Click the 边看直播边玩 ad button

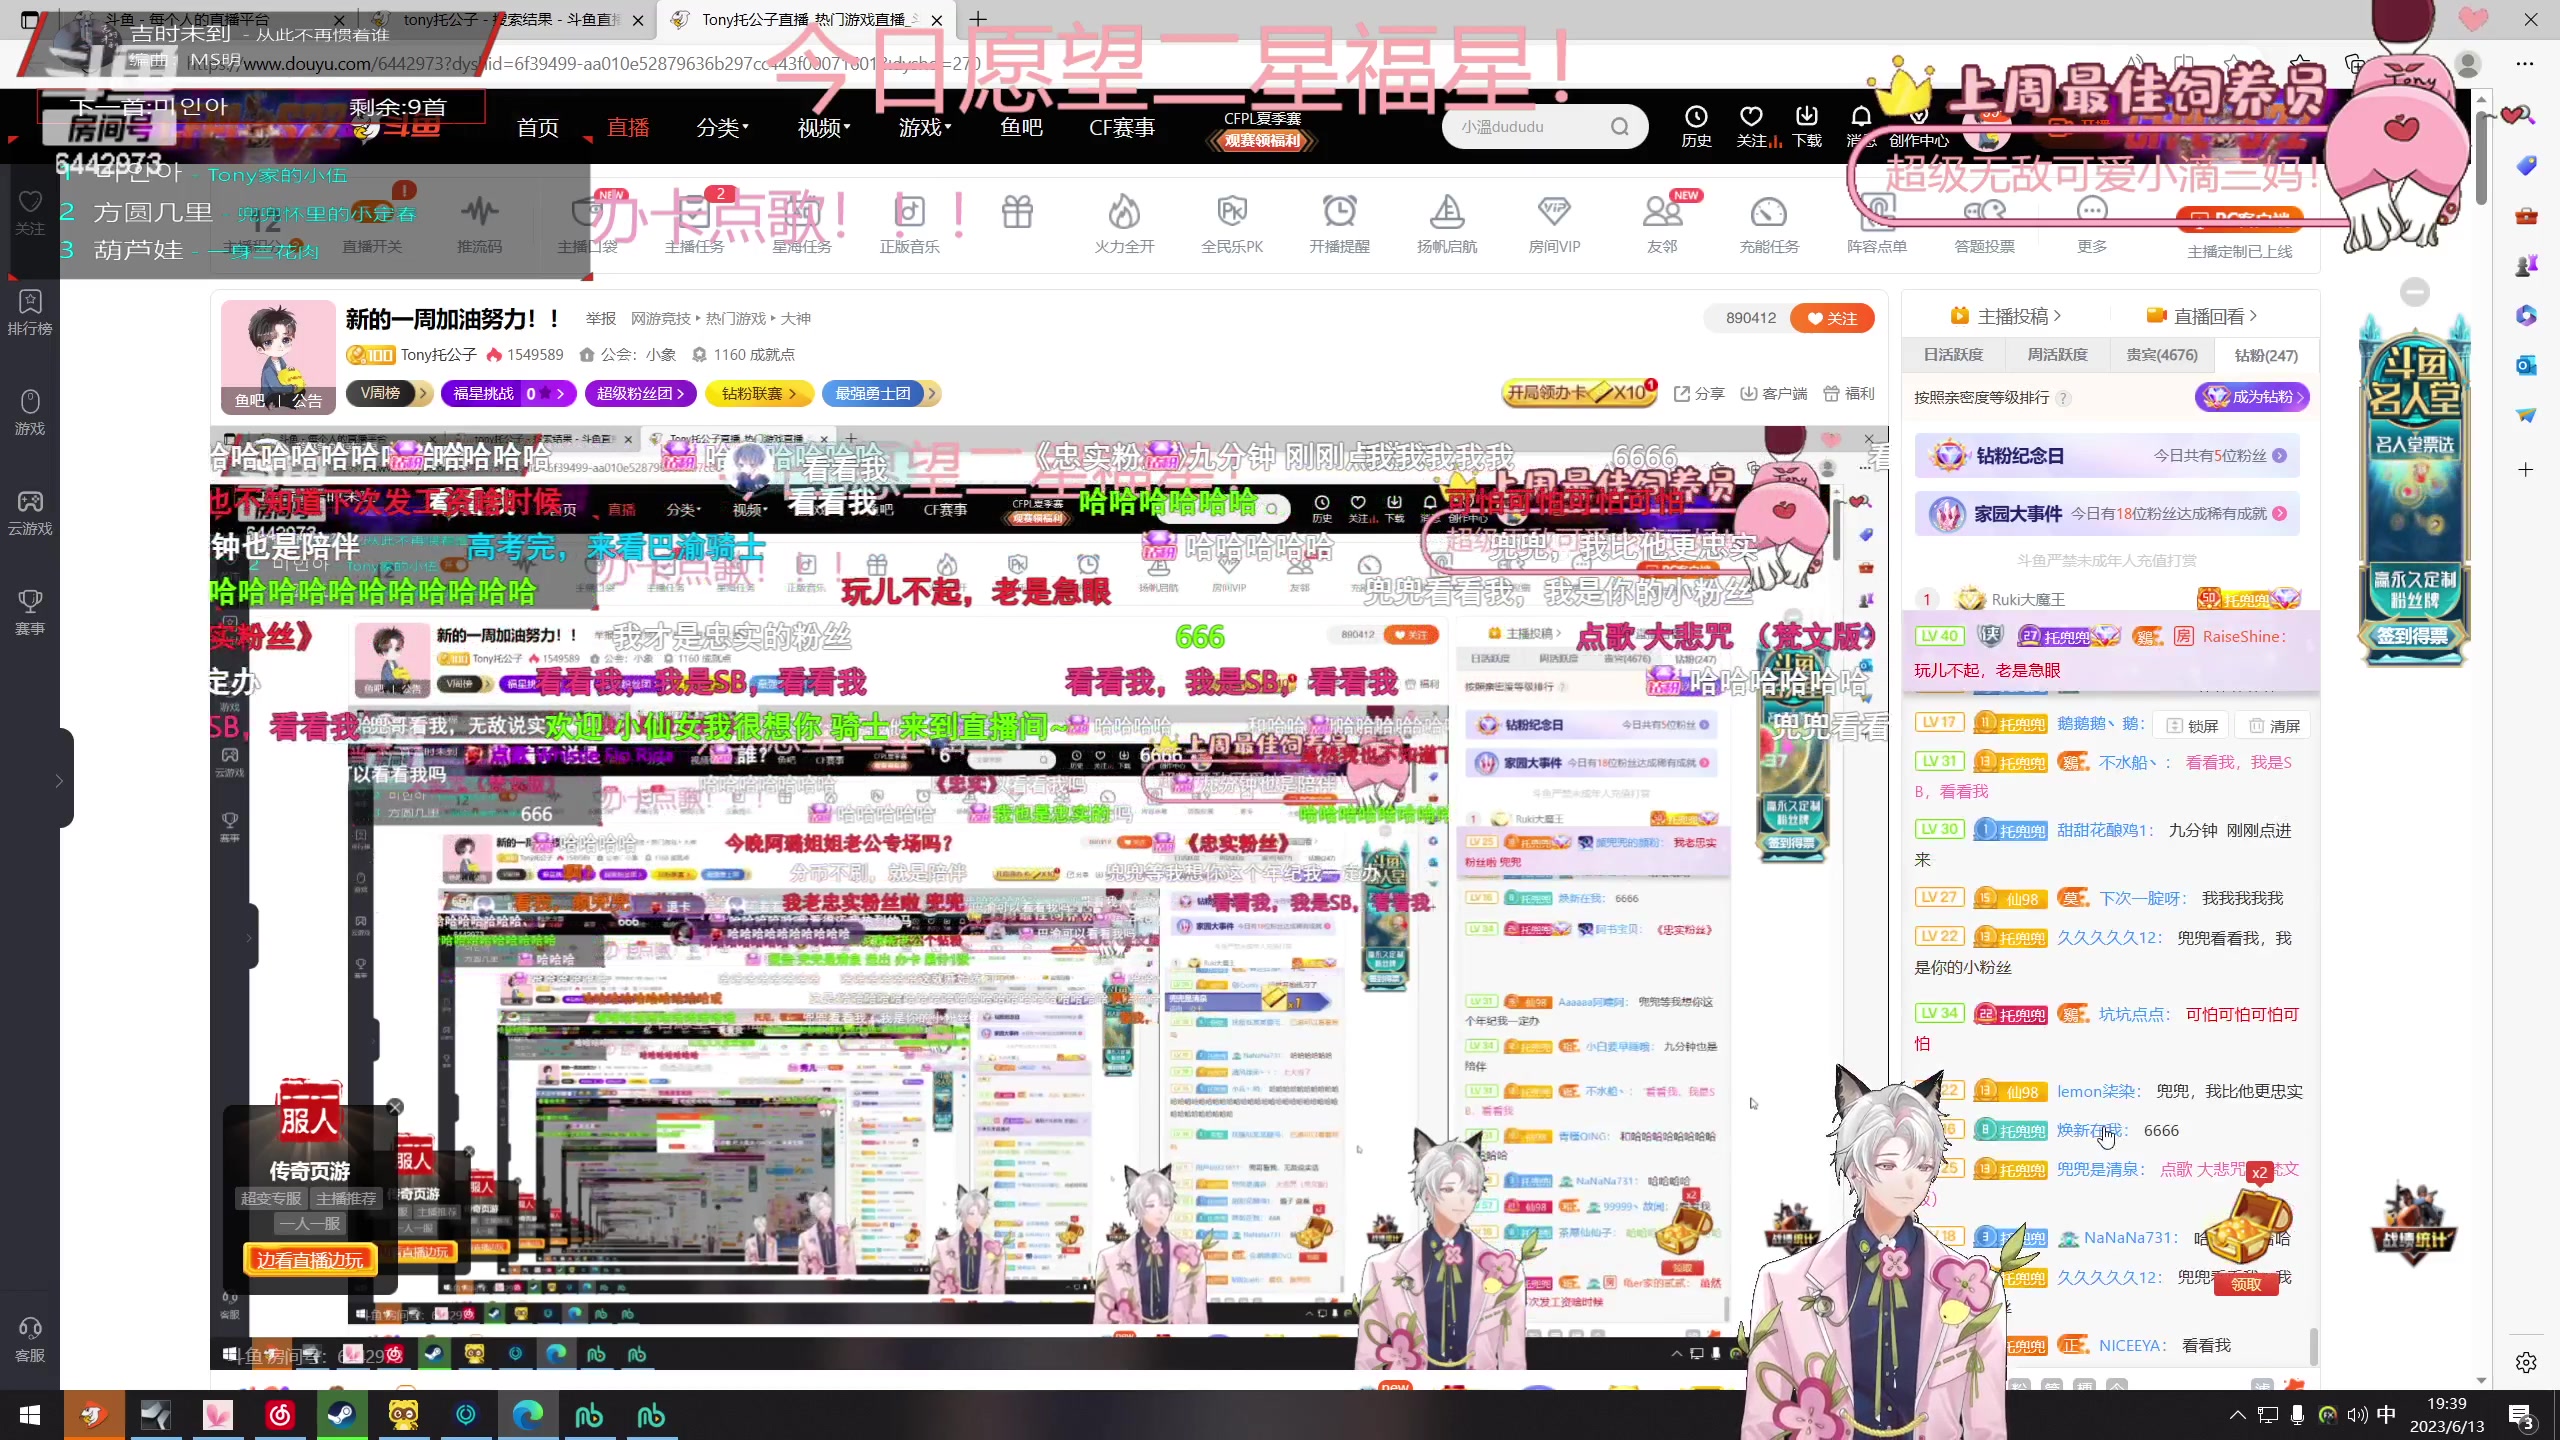coord(310,1260)
